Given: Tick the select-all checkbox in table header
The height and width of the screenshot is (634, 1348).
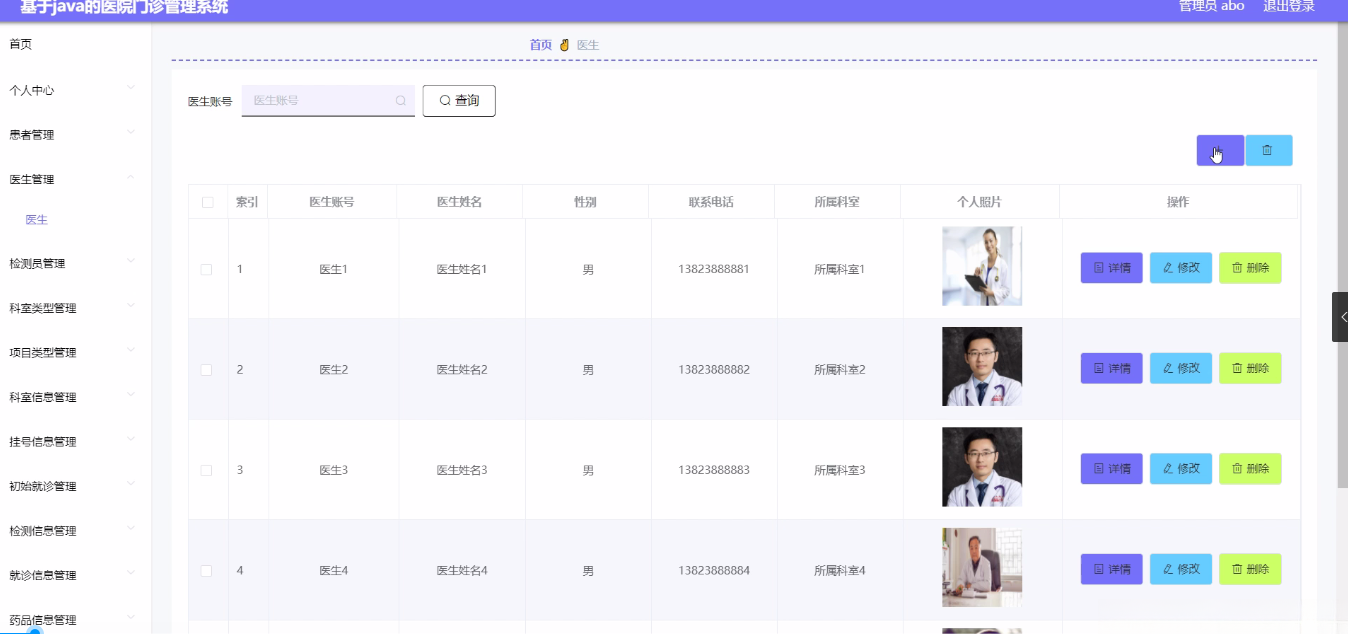Looking at the screenshot, I should (x=208, y=202).
